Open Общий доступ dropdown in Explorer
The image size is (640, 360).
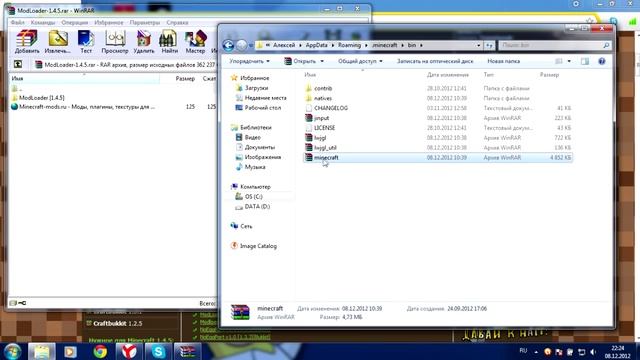[x=360, y=61]
